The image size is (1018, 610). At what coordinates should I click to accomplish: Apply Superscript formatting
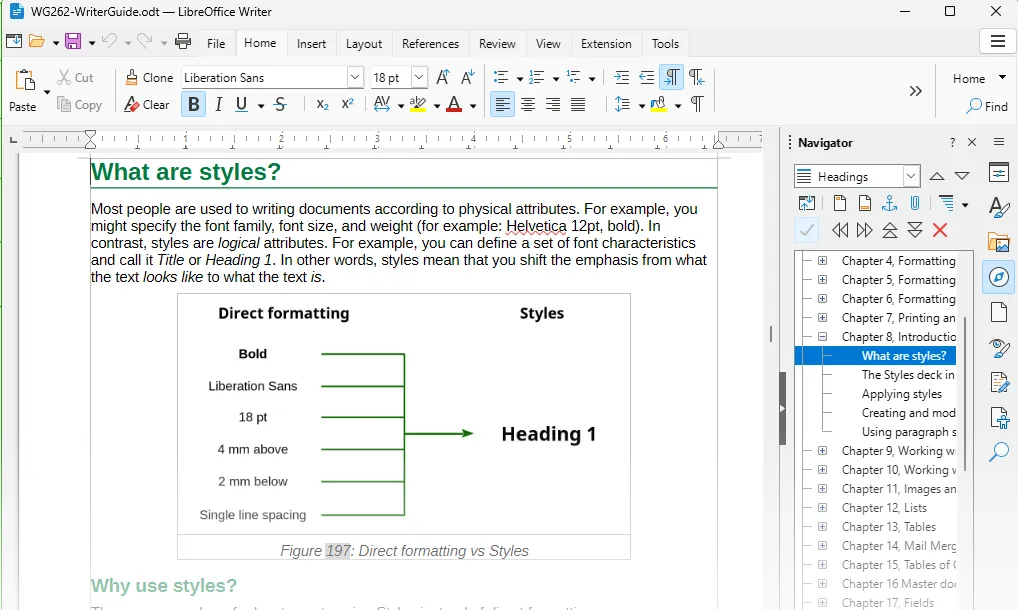coord(348,104)
